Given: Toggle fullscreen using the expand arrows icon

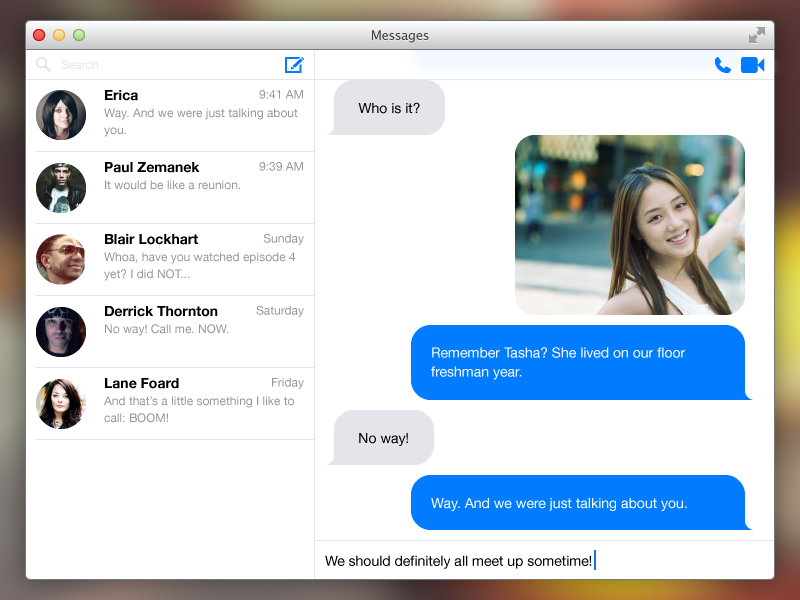Looking at the screenshot, I should tap(757, 35).
